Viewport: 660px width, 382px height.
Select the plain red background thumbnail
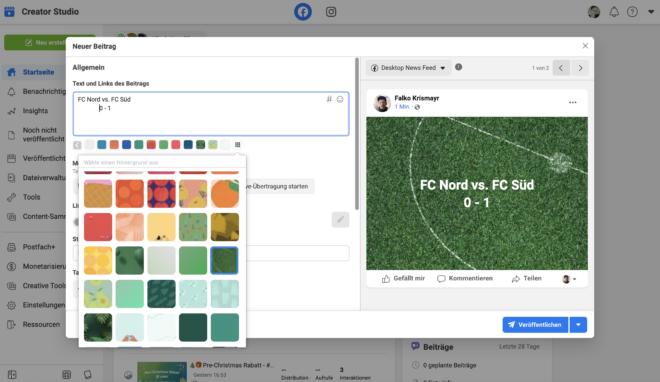tap(98, 227)
